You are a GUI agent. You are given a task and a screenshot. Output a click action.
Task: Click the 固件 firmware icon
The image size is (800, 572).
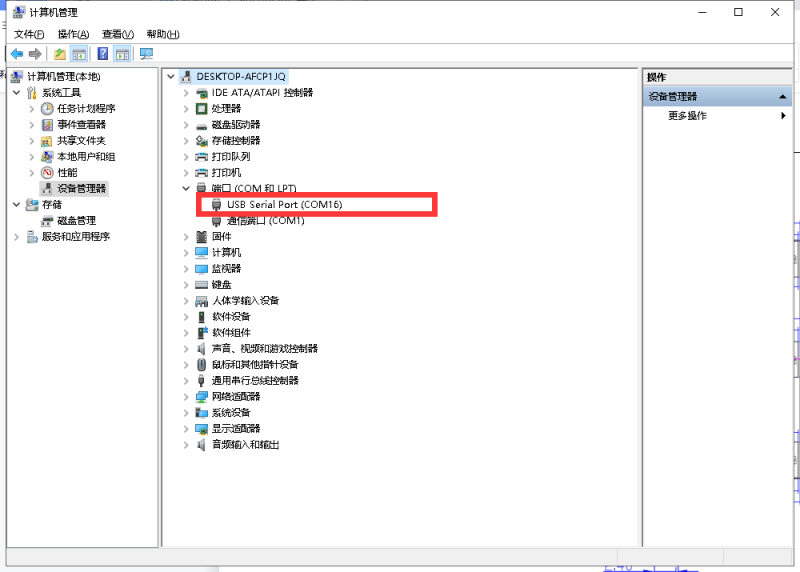click(202, 237)
